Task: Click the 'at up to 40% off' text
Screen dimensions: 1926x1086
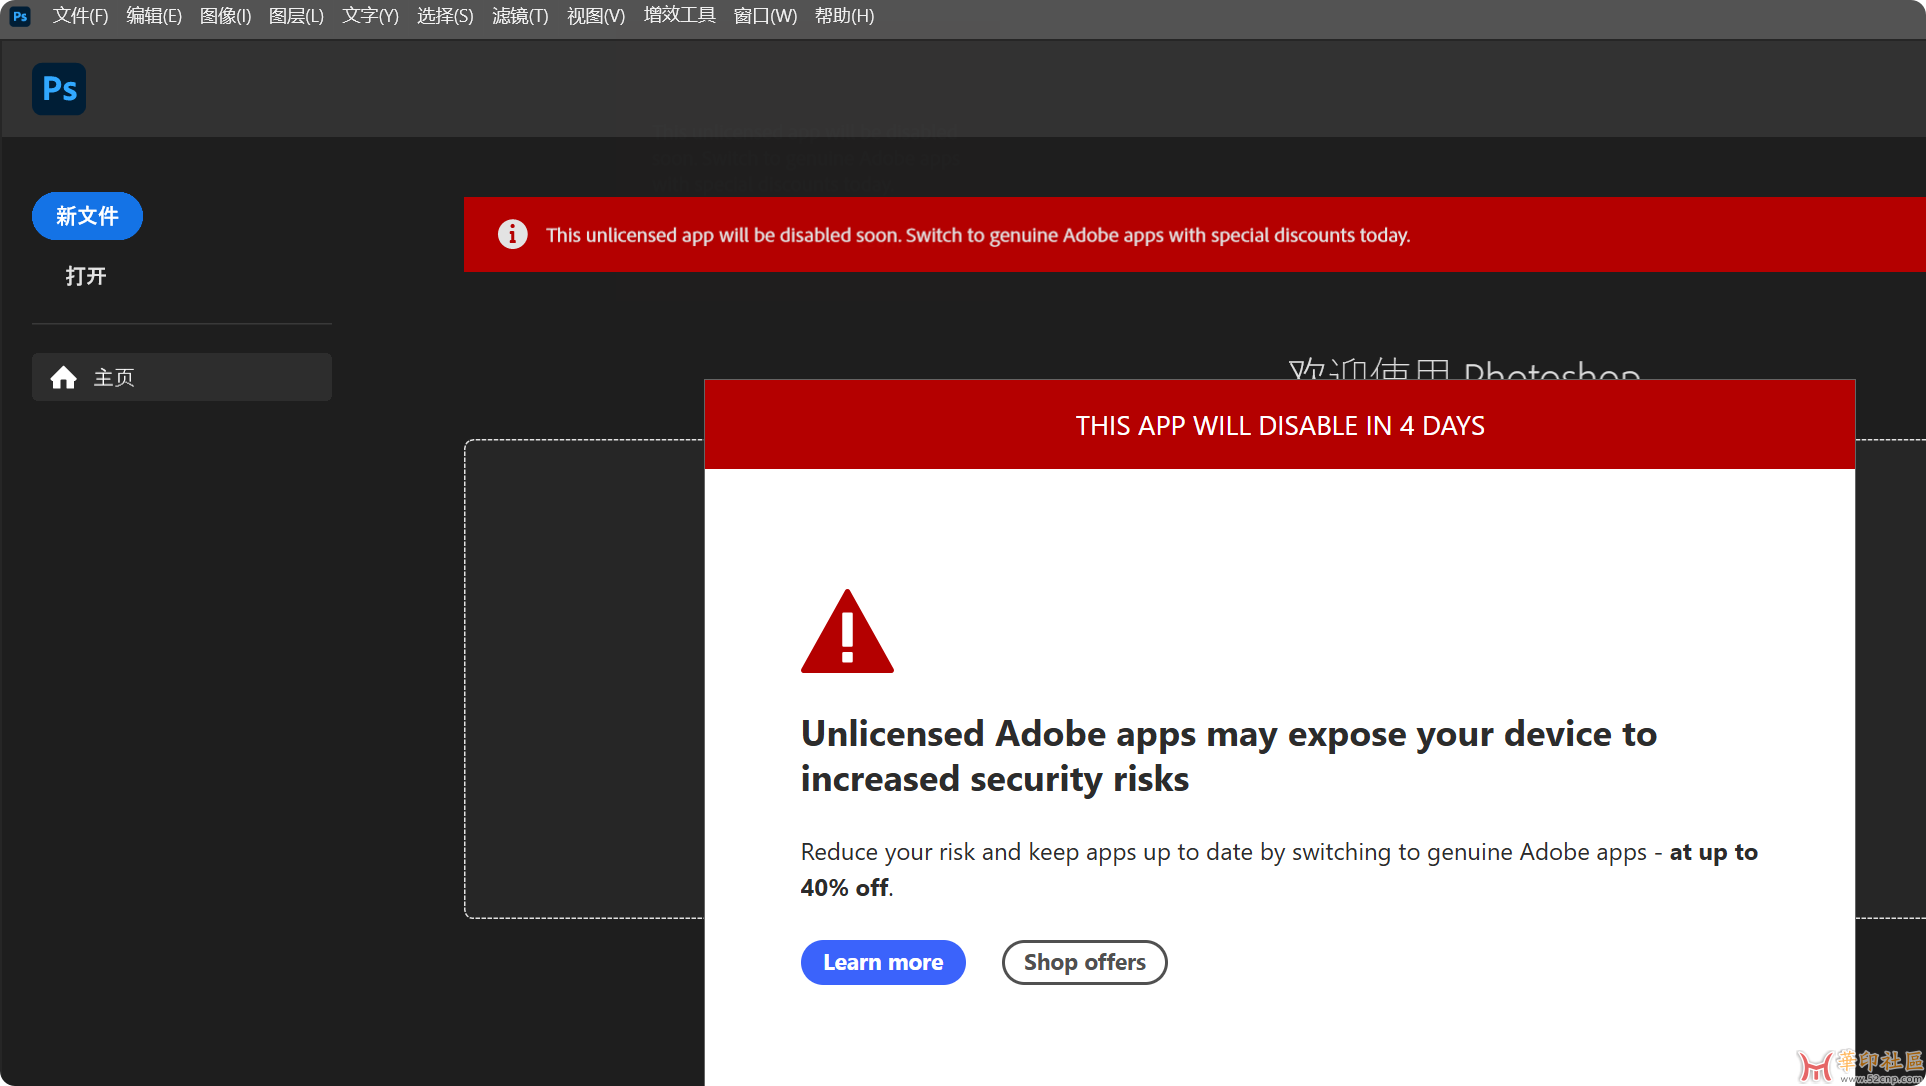Action: coord(1279,869)
